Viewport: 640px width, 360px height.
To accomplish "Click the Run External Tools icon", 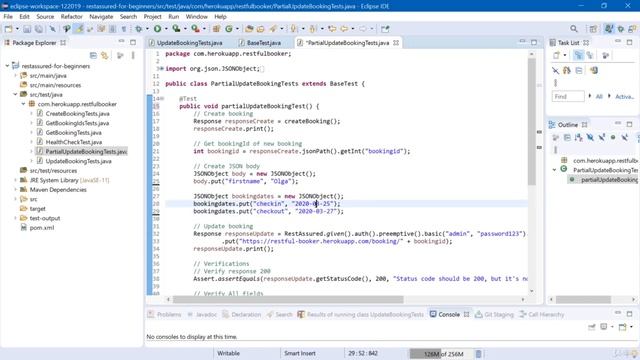I will (196, 29).
